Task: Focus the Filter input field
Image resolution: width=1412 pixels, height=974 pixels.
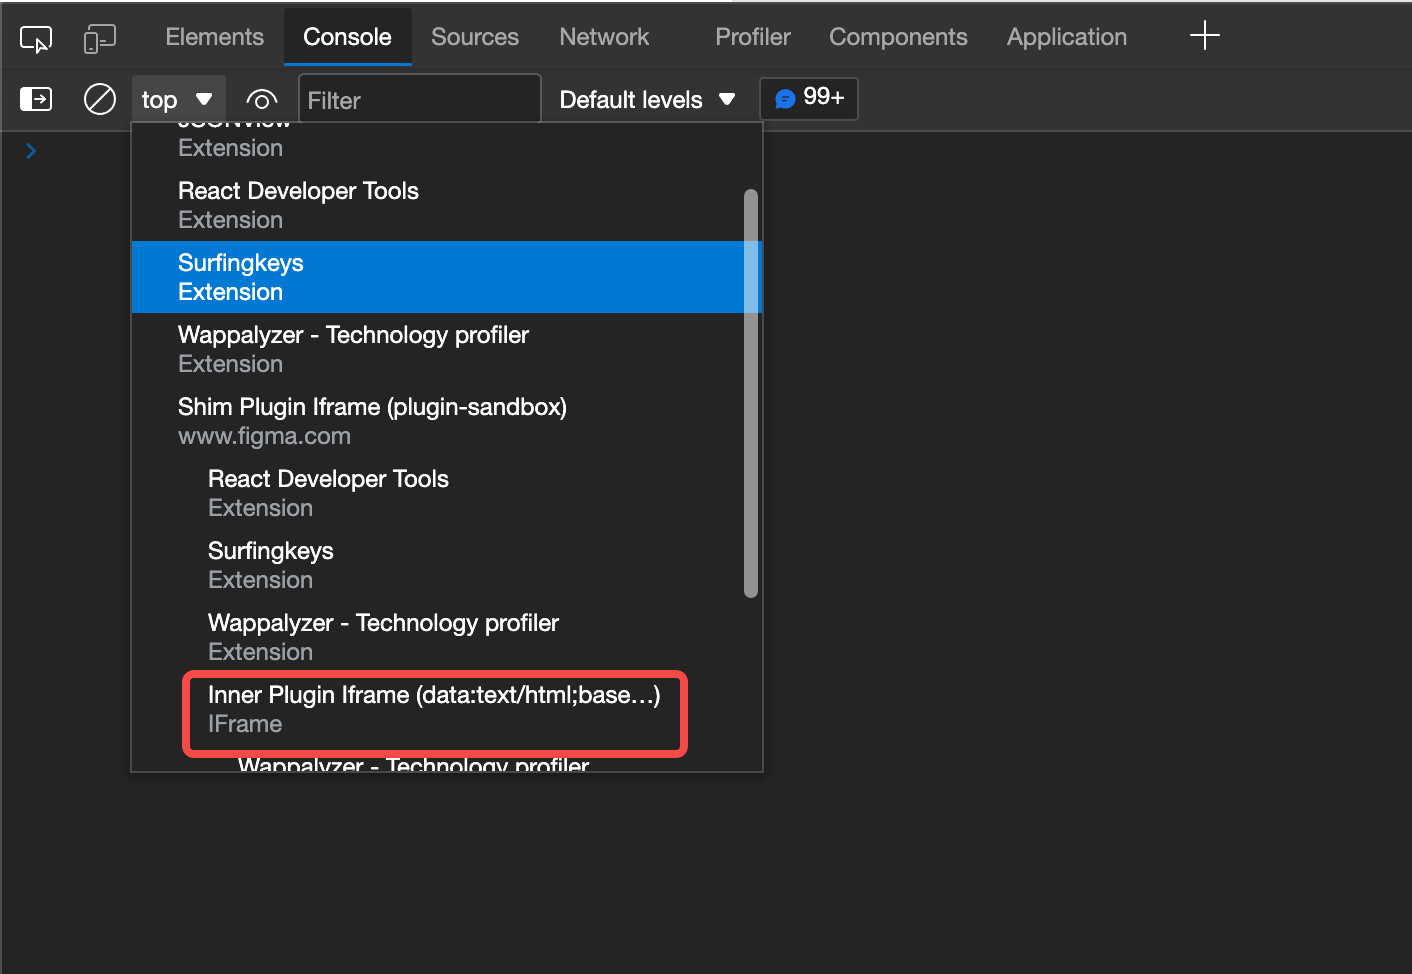Action: coord(419,100)
